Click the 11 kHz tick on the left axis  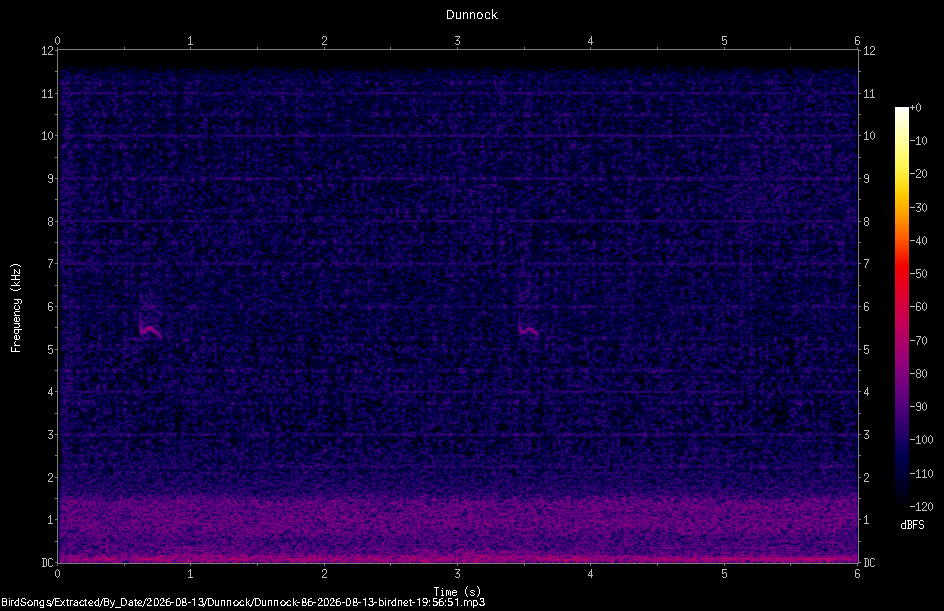[x=48, y=93]
